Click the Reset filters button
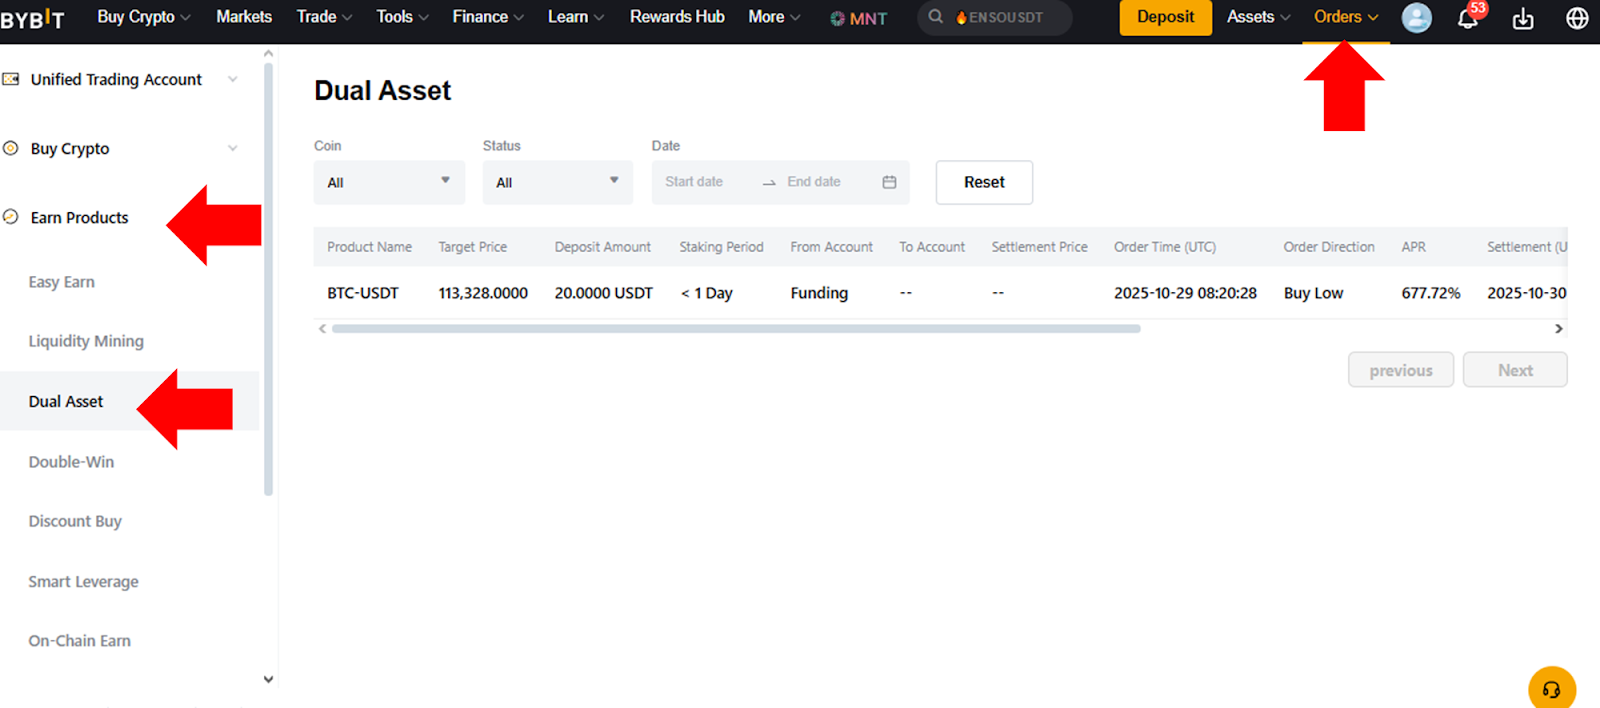The width and height of the screenshot is (1600, 708). [984, 182]
